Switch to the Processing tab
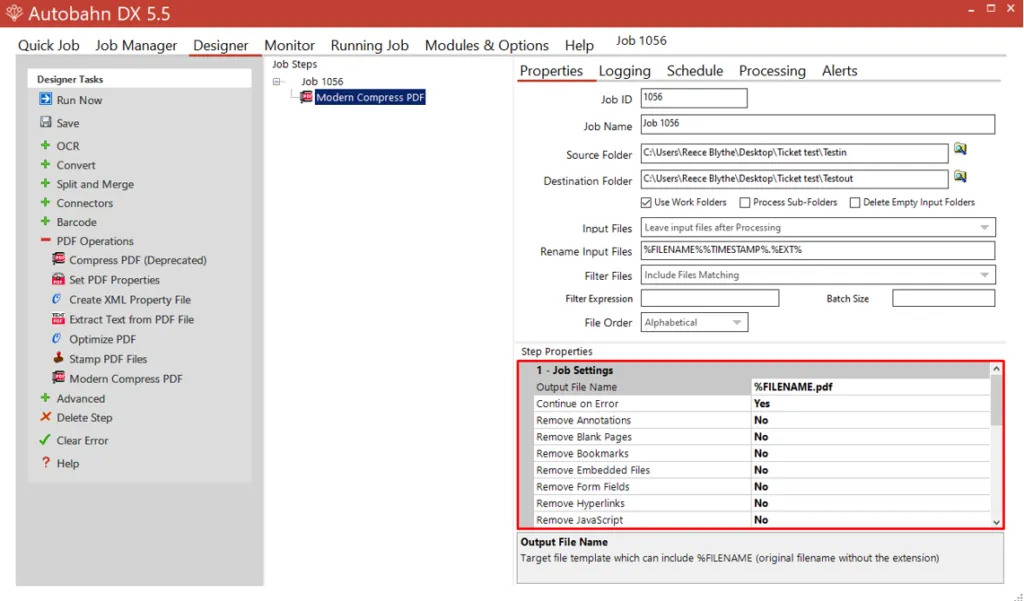The height and width of the screenshot is (601, 1024). point(772,71)
